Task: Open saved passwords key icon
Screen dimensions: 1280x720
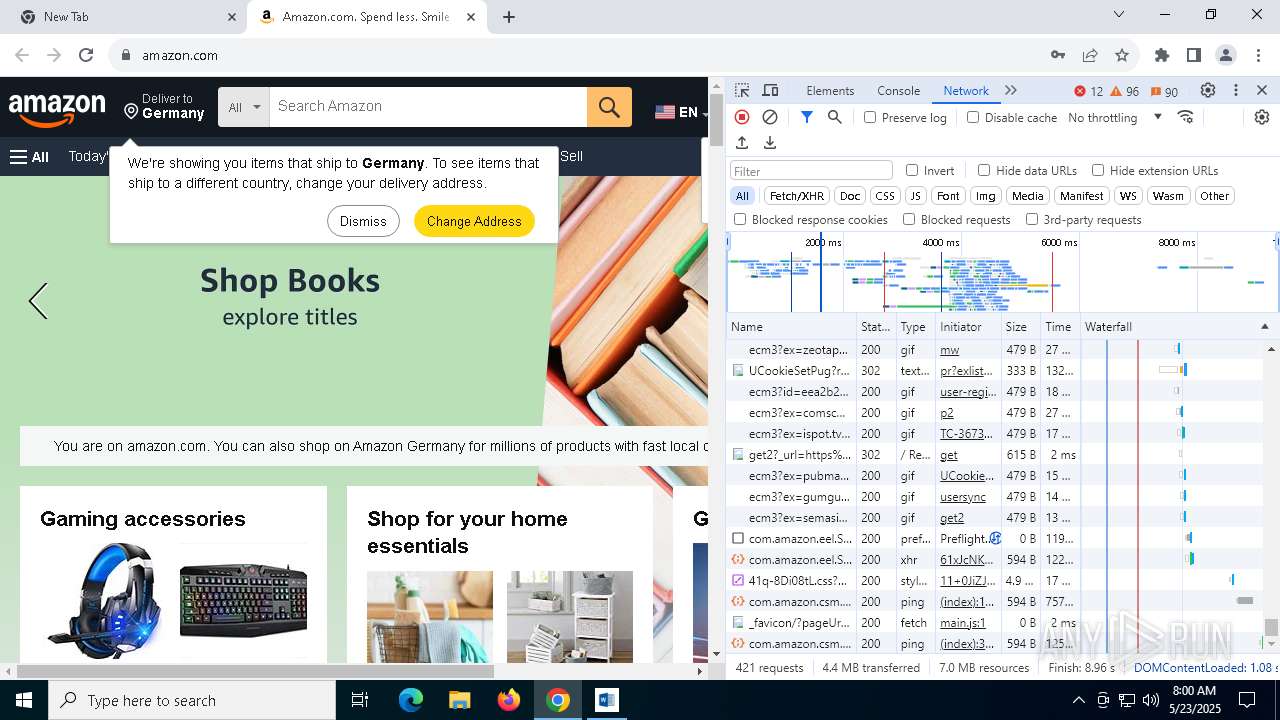Action: (x=1058, y=55)
